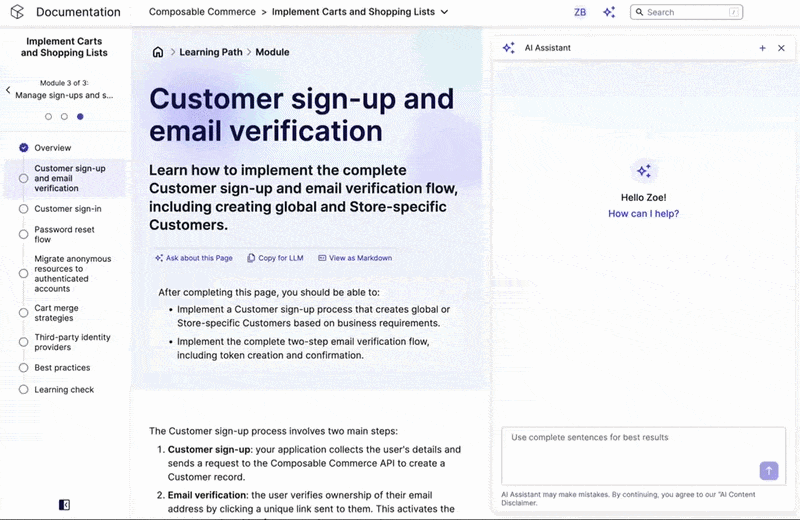Open Cart merge strategies page
The height and width of the screenshot is (520, 800).
point(56,313)
